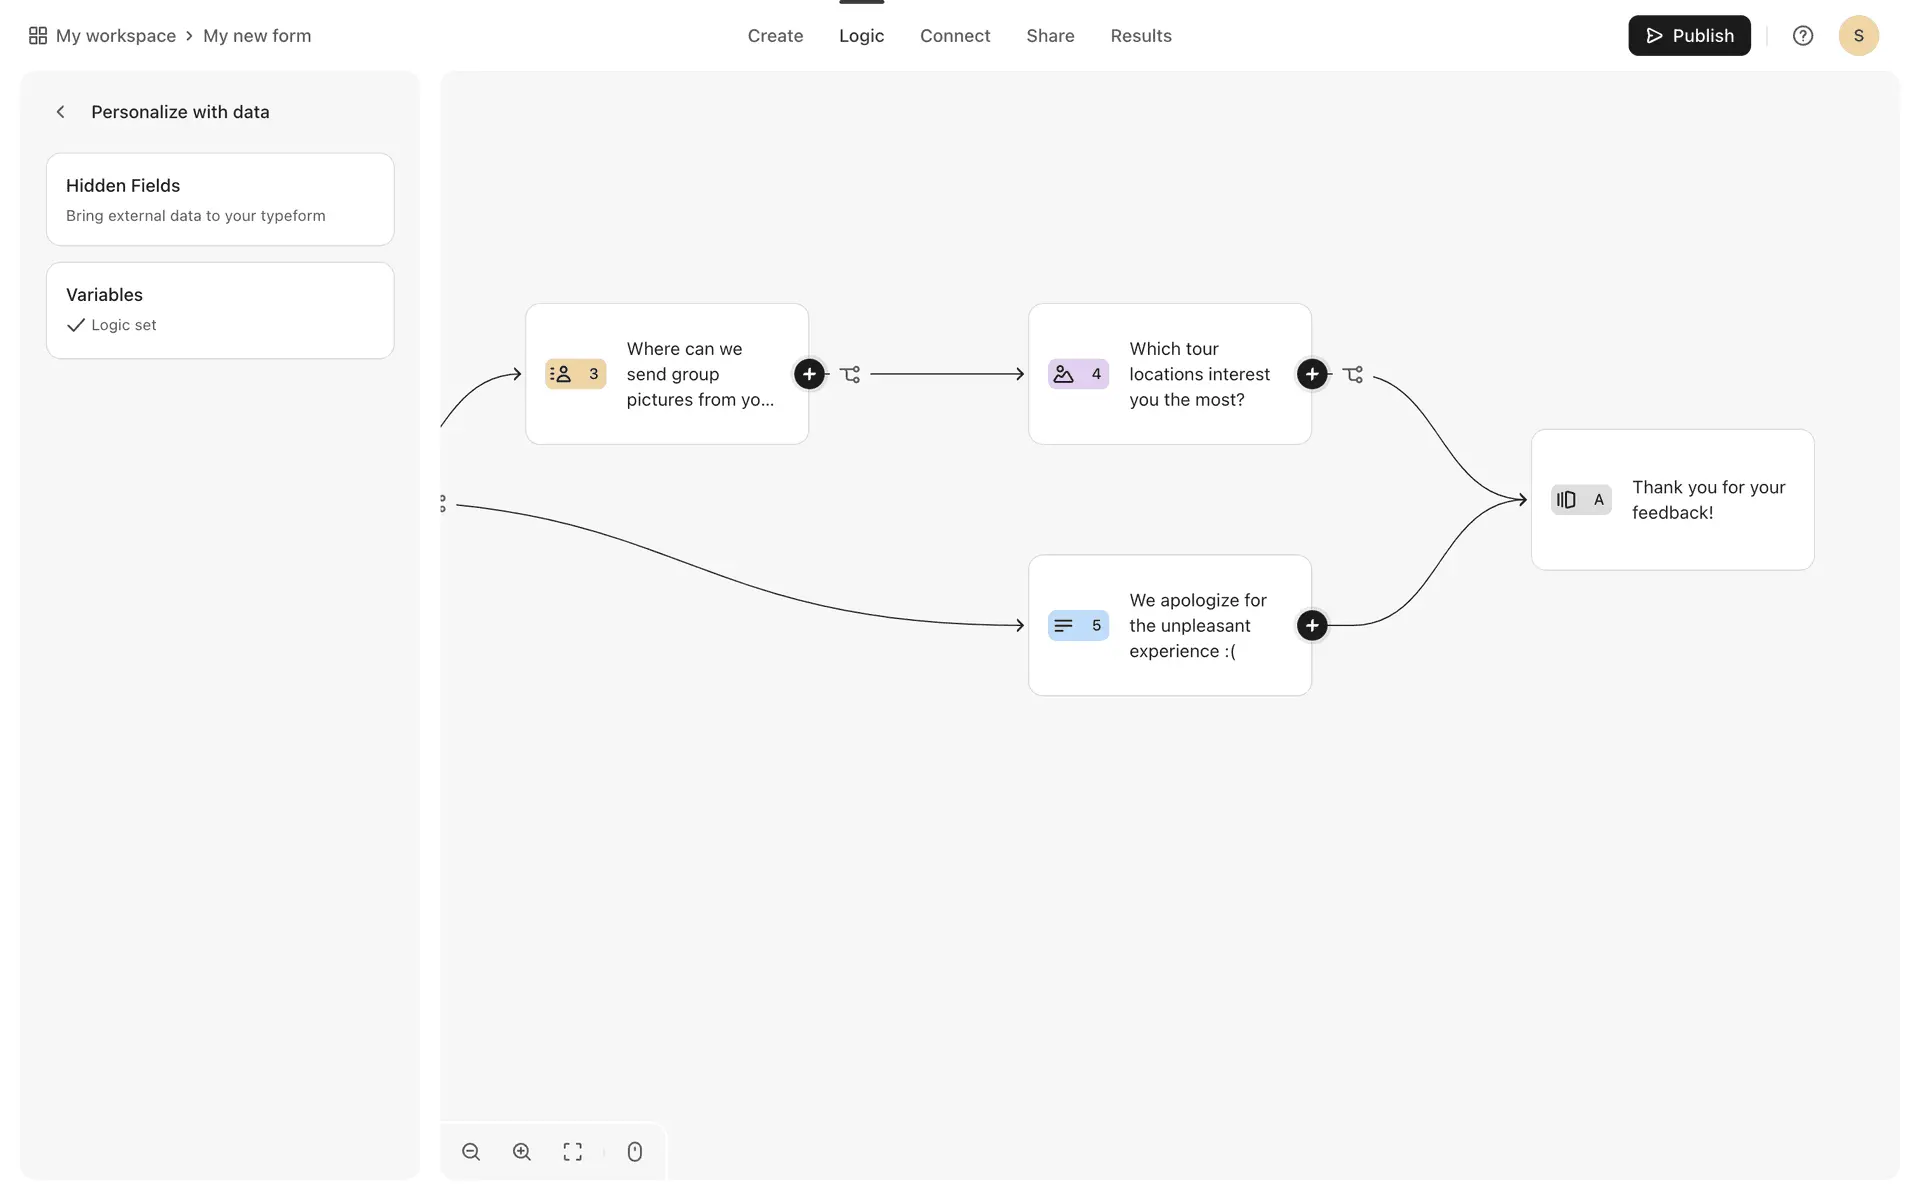Click plus button on question 4 node
The width and height of the screenshot is (1920, 1200).
click(x=1312, y=374)
